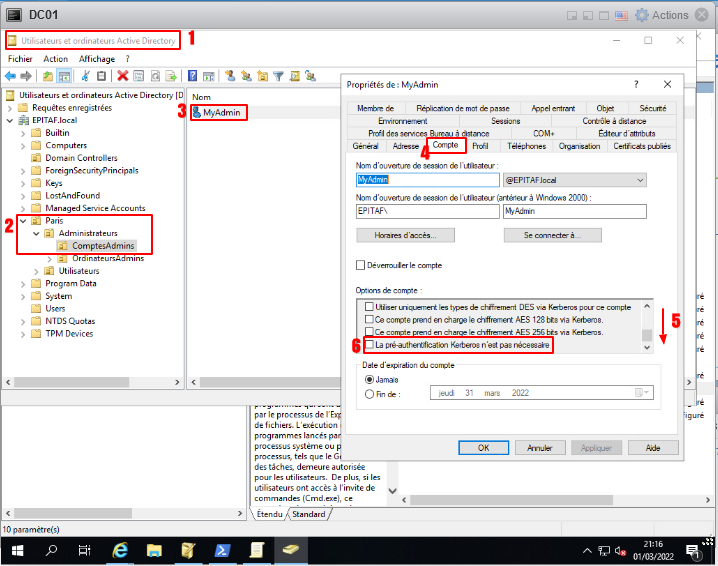This screenshot has height=566, width=718.
Task: Click OK in the MyAdmin properties dialog
Action: tap(482, 447)
